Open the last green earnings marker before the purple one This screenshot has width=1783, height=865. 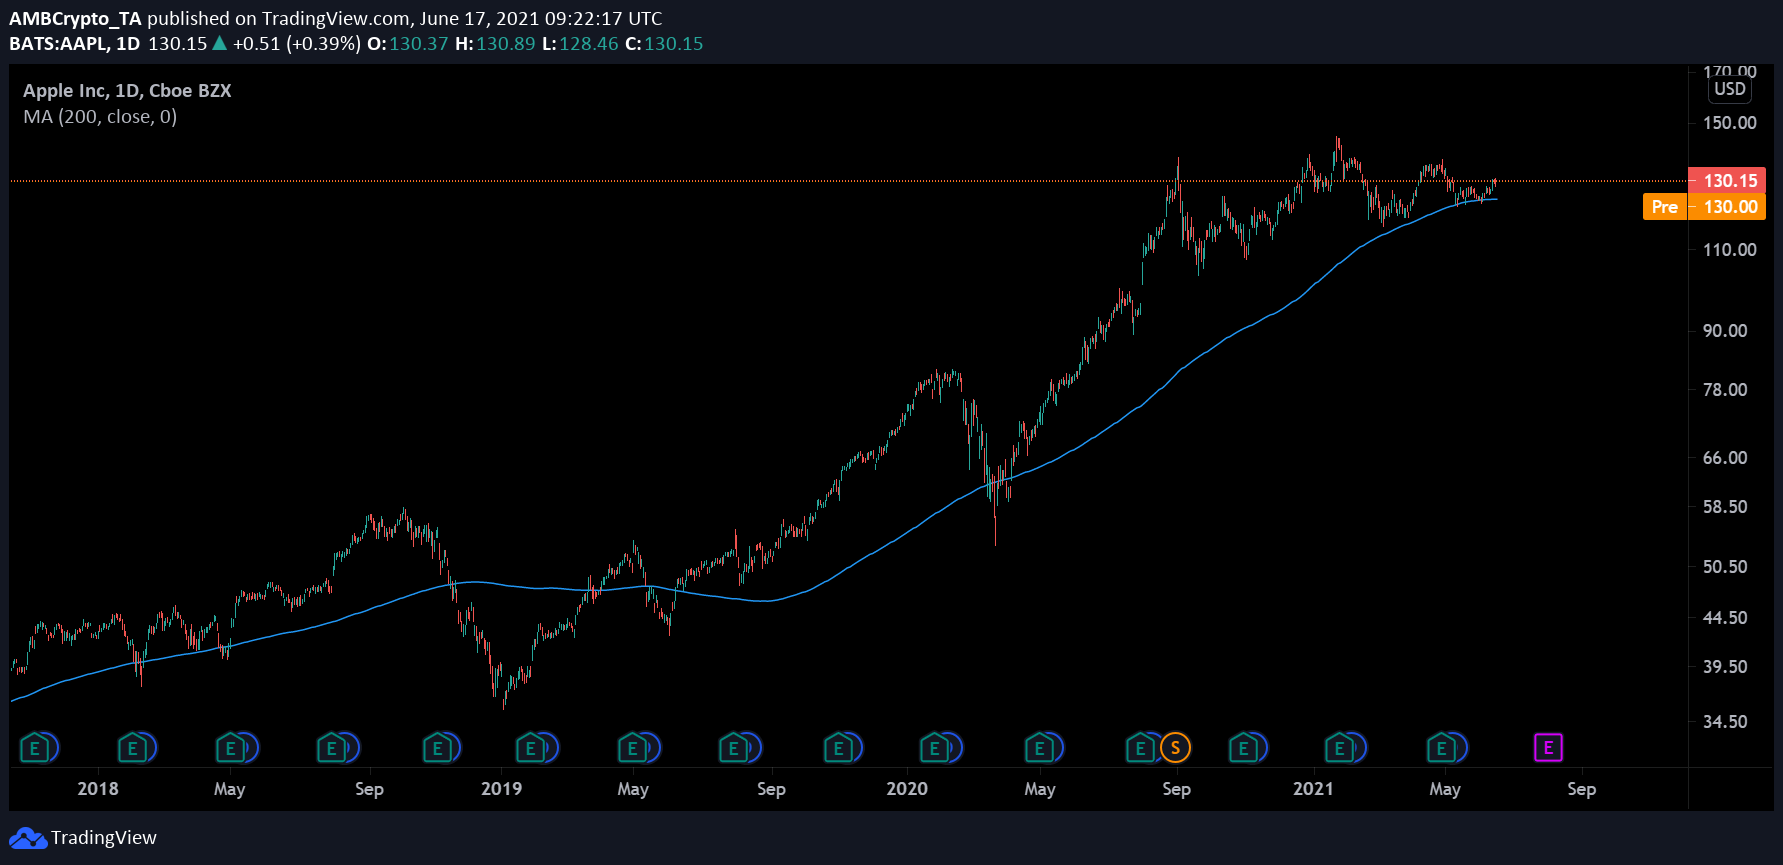pyautogui.click(x=1441, y=748)
